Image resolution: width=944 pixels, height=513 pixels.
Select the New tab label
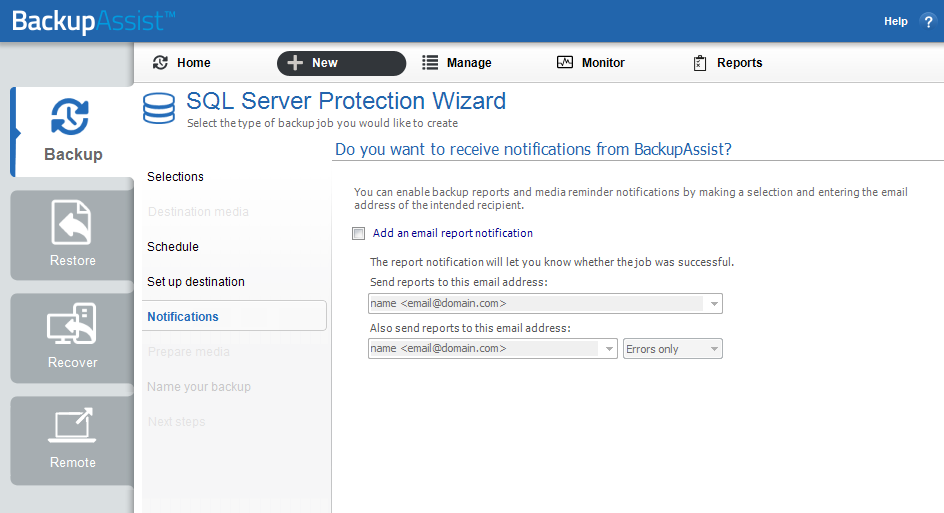pyautogui.click(x=324, y=63)
